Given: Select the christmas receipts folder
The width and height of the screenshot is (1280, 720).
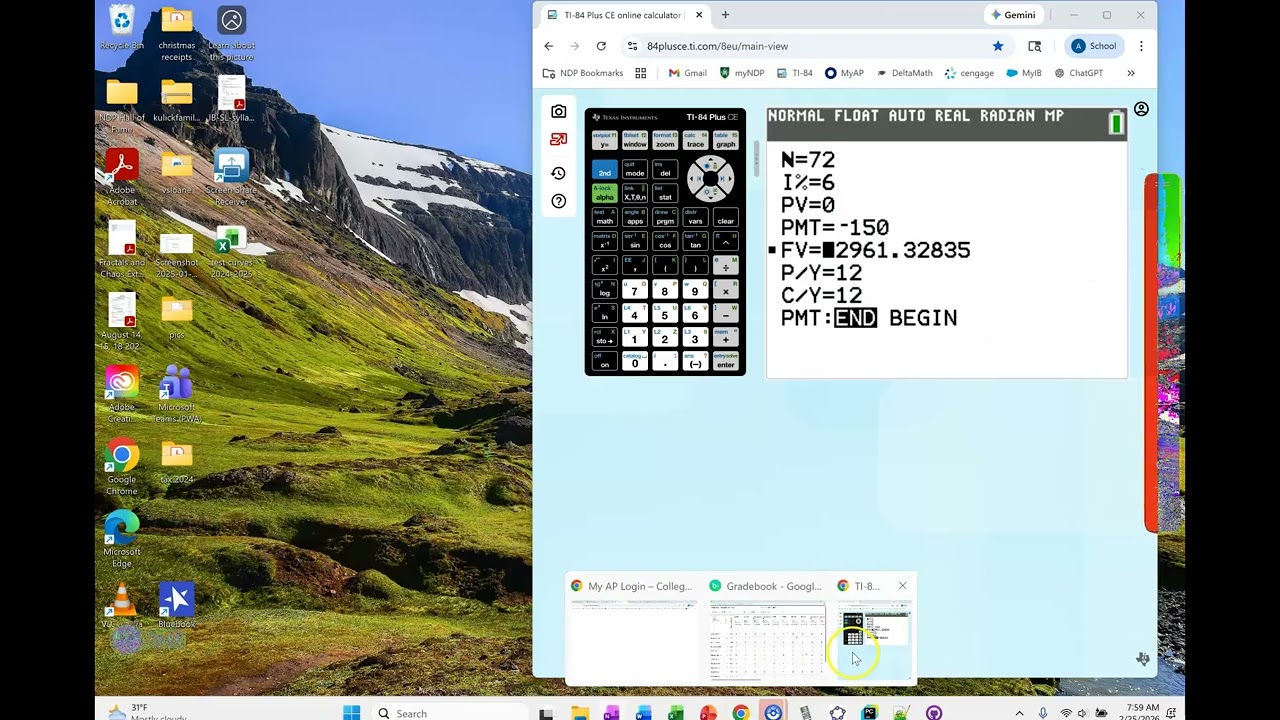Looking at the screenshot, I should click(176, 34).
